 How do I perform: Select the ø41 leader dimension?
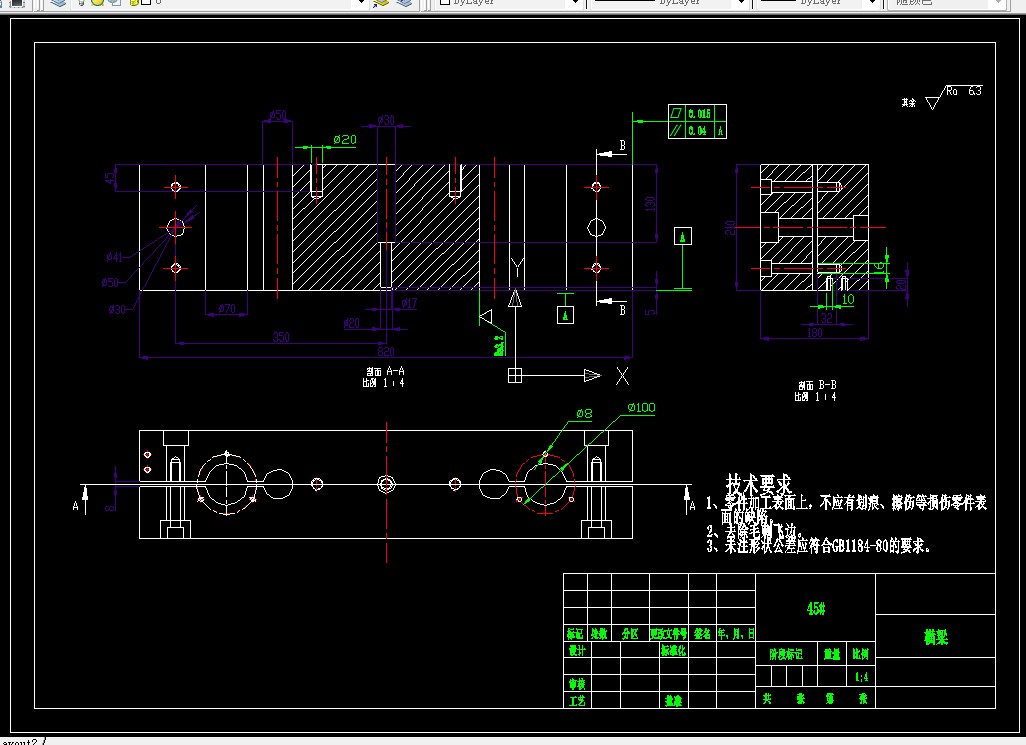coord(115,257)
